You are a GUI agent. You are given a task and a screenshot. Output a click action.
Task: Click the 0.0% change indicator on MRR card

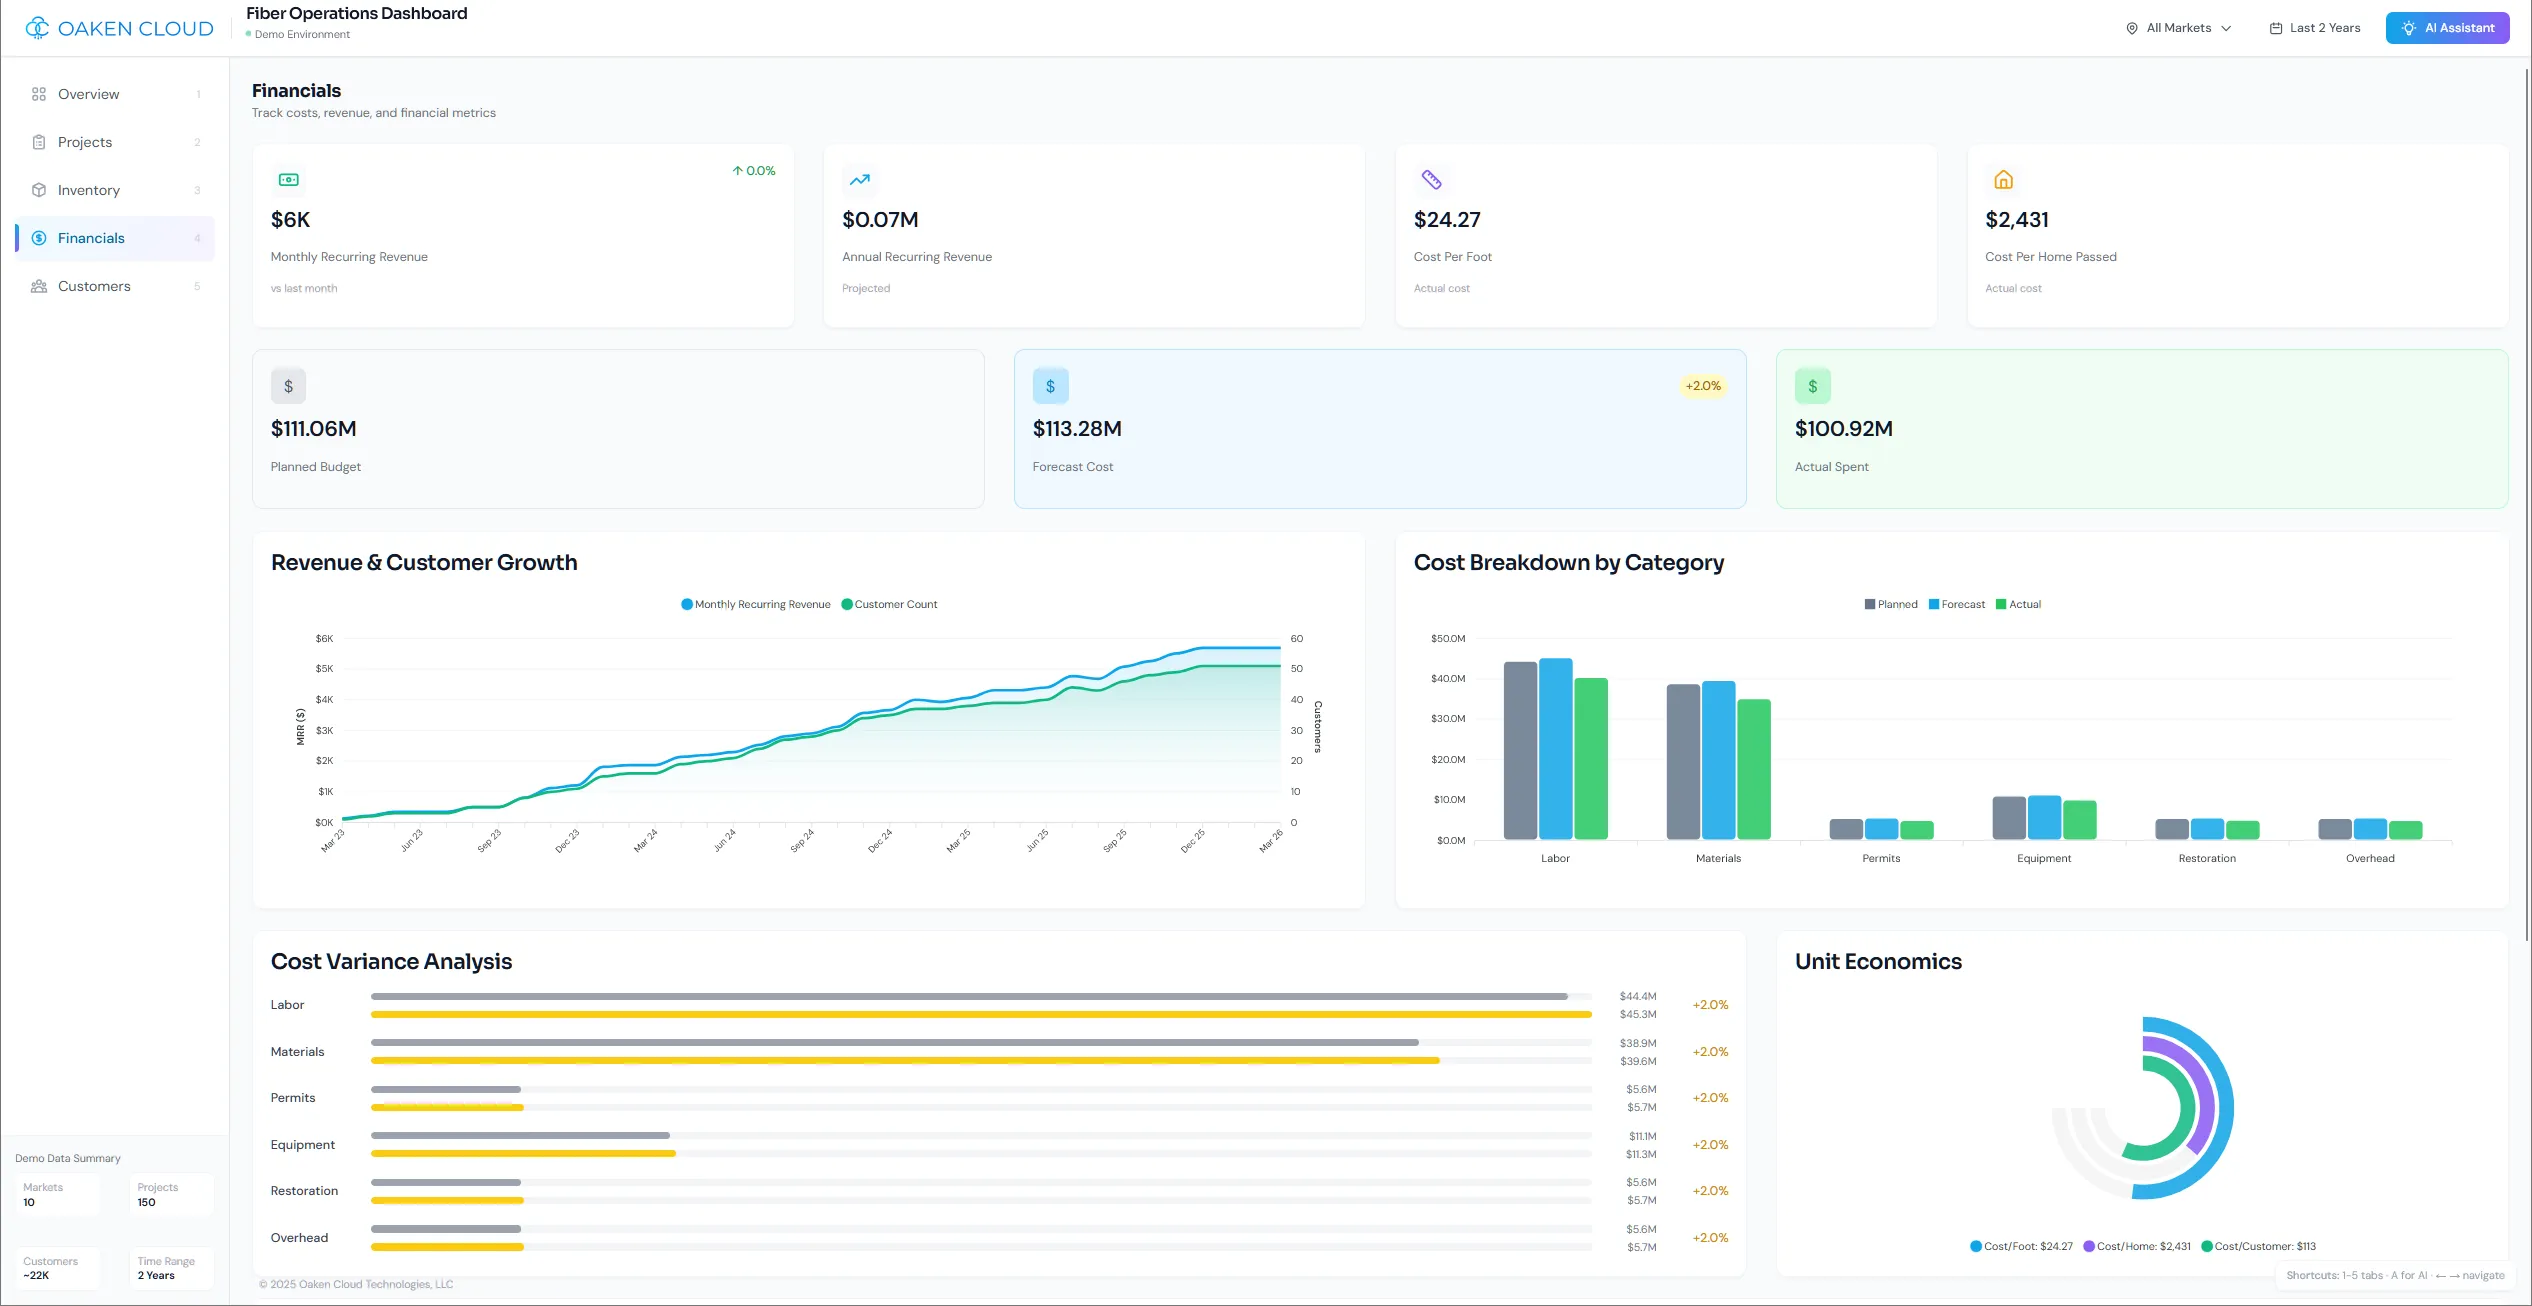pyautogui.click(x=754, y=171)
